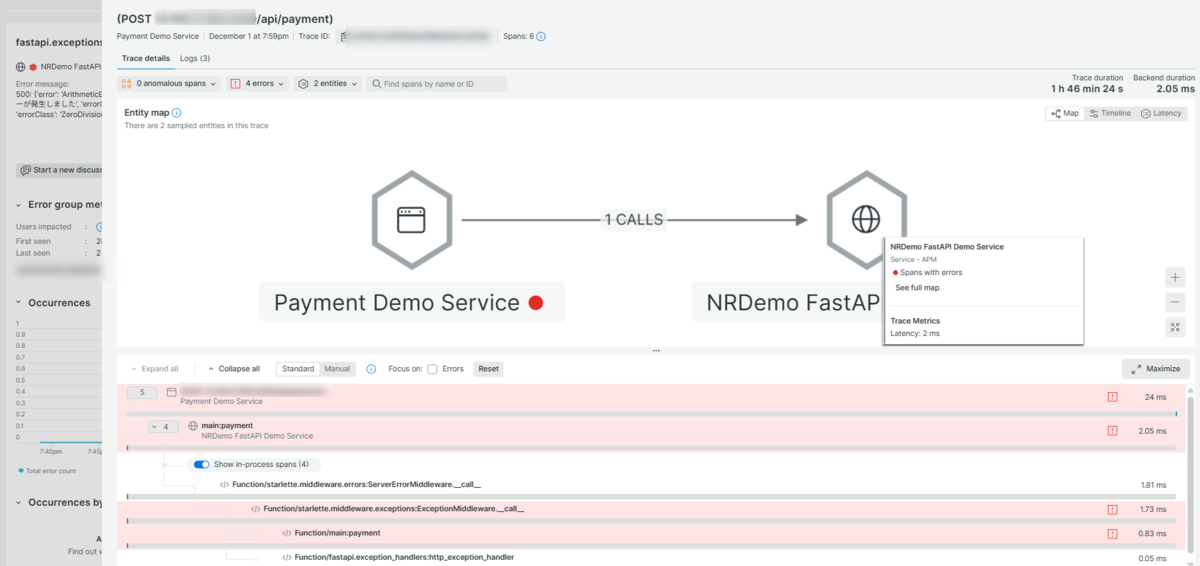This screenshot has width=1200, height=566.
Task: Collapse Error group section in background page
Action: pos(20,205)
